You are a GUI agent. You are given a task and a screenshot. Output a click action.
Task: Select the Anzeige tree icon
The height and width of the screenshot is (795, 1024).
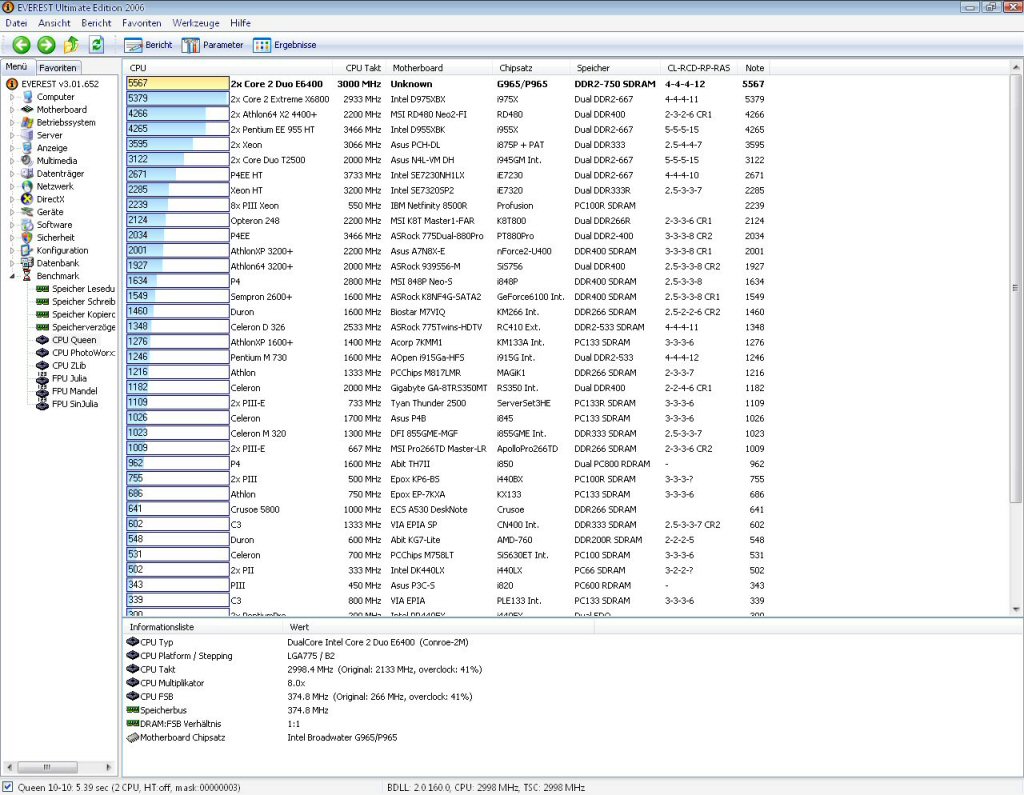pos(27,148)
